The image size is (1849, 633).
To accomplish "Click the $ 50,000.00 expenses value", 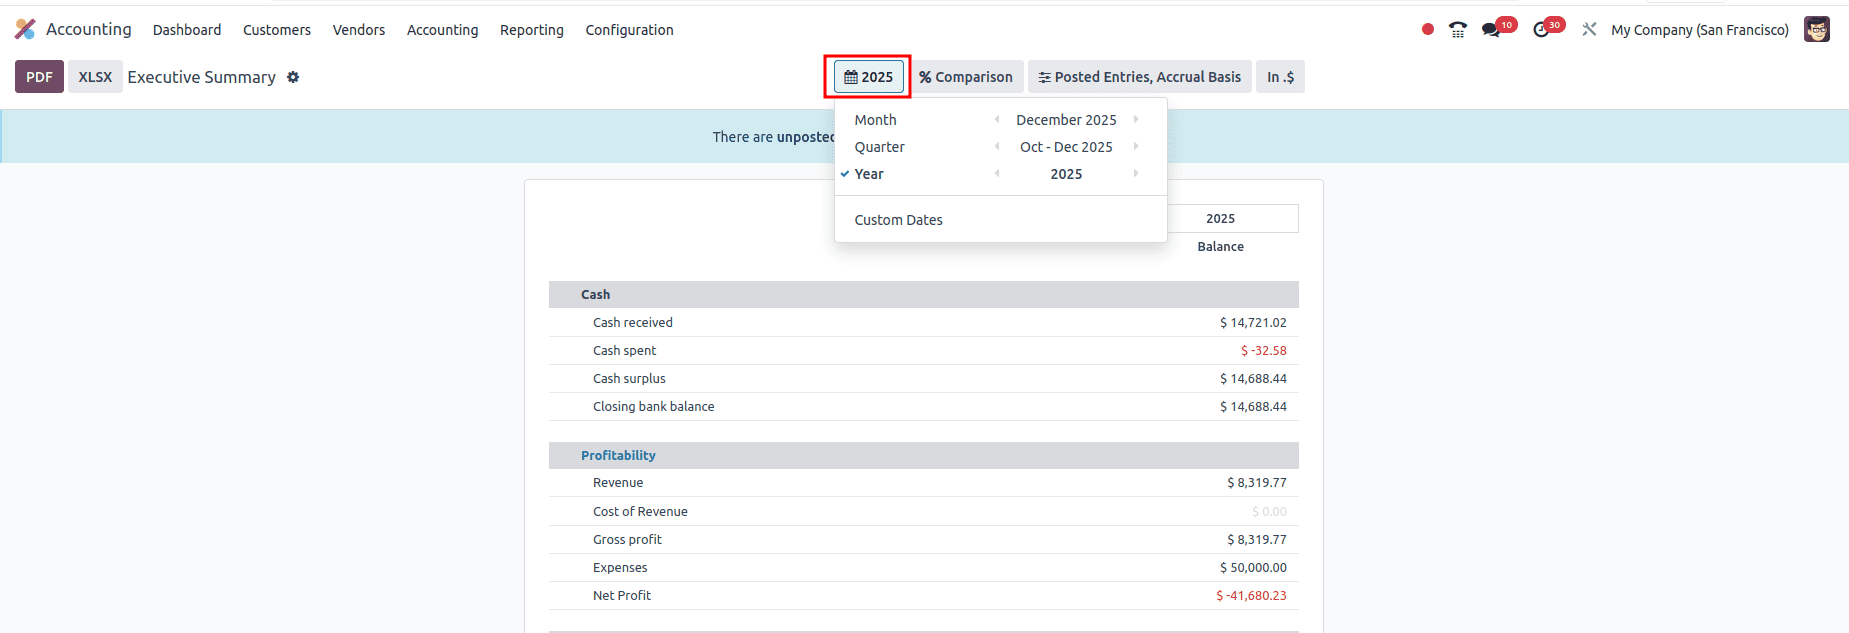I will [x=1253, y=567].
